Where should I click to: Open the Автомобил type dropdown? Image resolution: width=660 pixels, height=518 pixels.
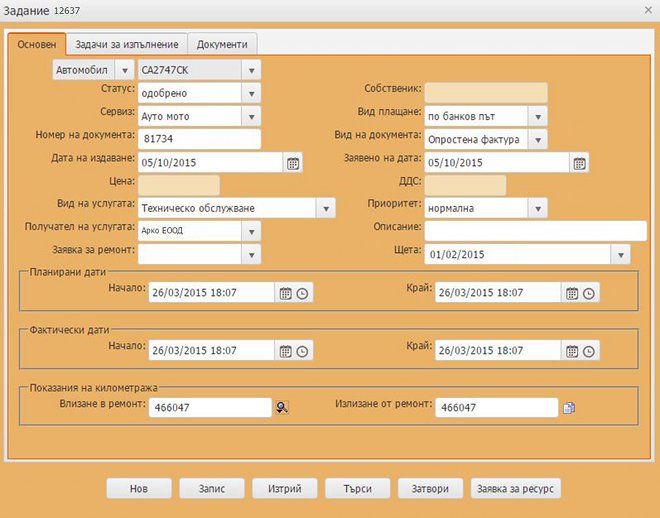tap(123, 70)
